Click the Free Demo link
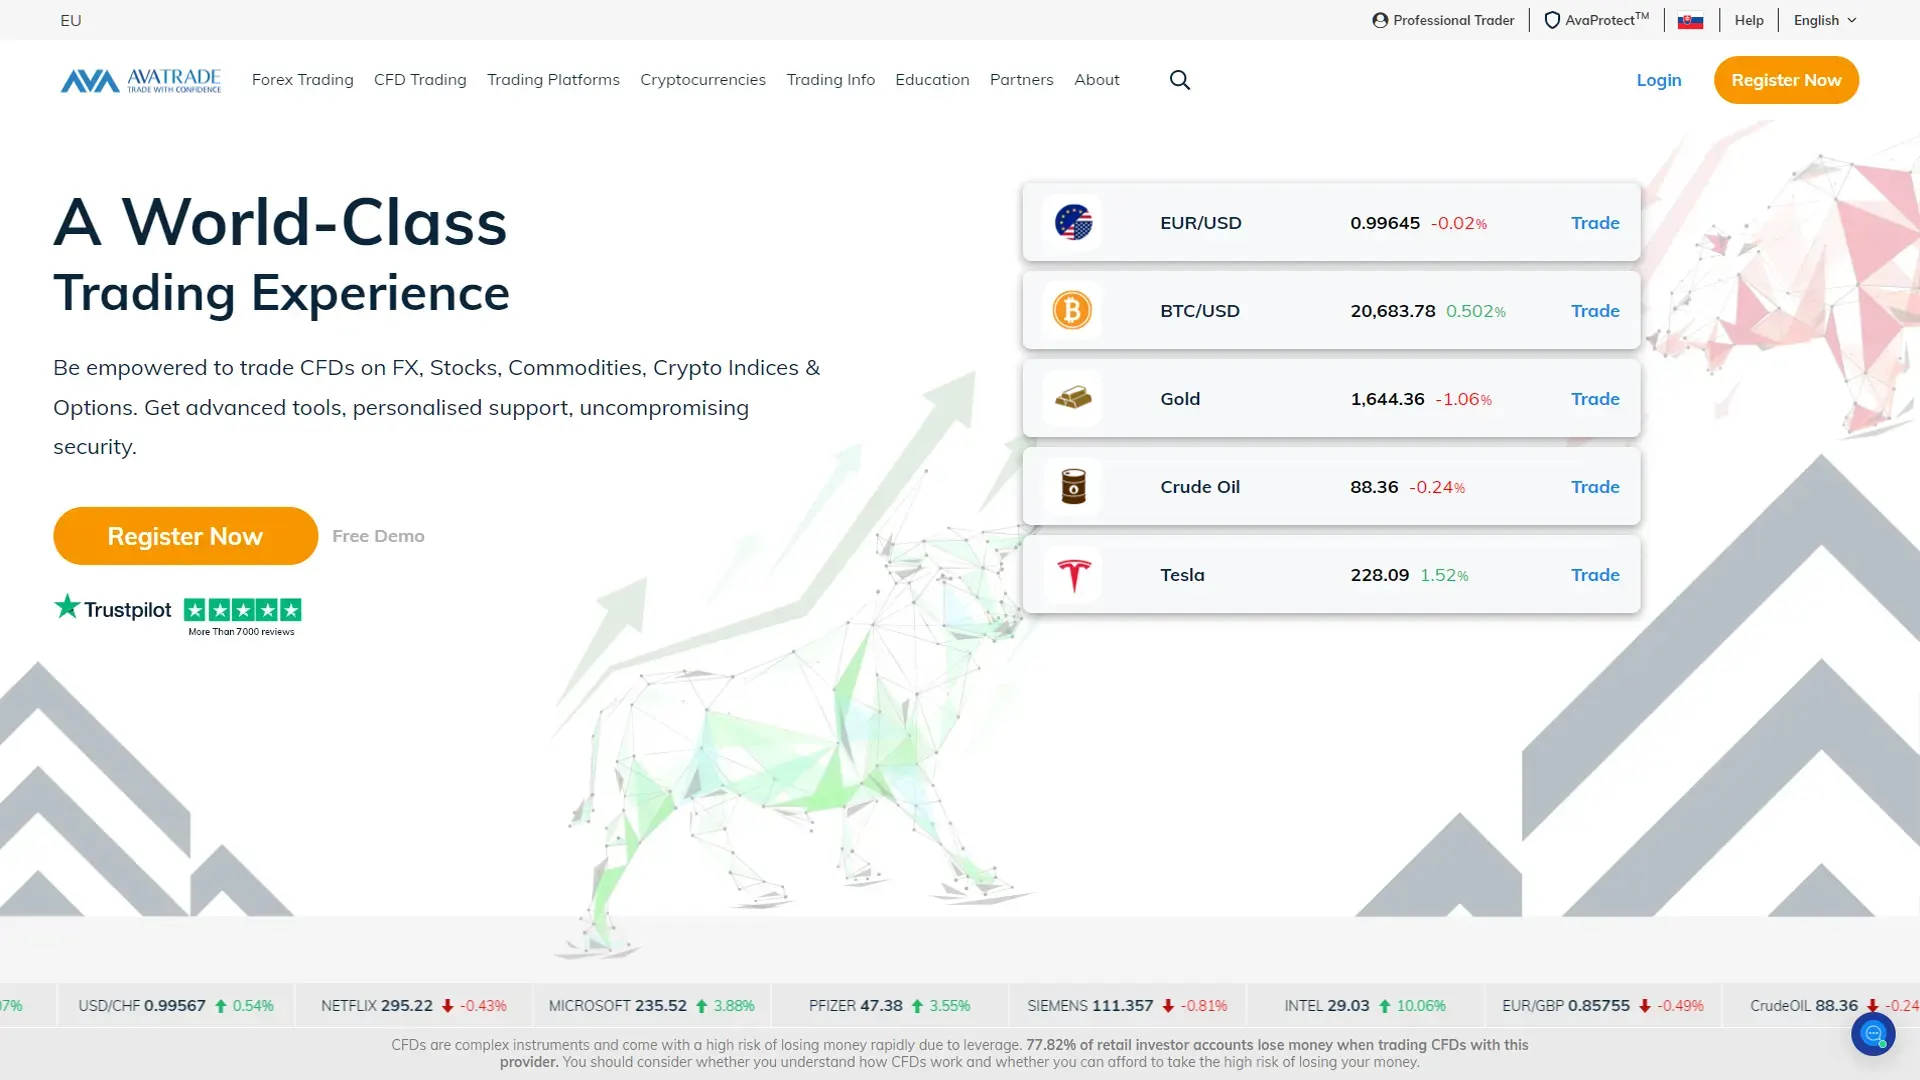 pyautogui.click(x=378, y=536)
